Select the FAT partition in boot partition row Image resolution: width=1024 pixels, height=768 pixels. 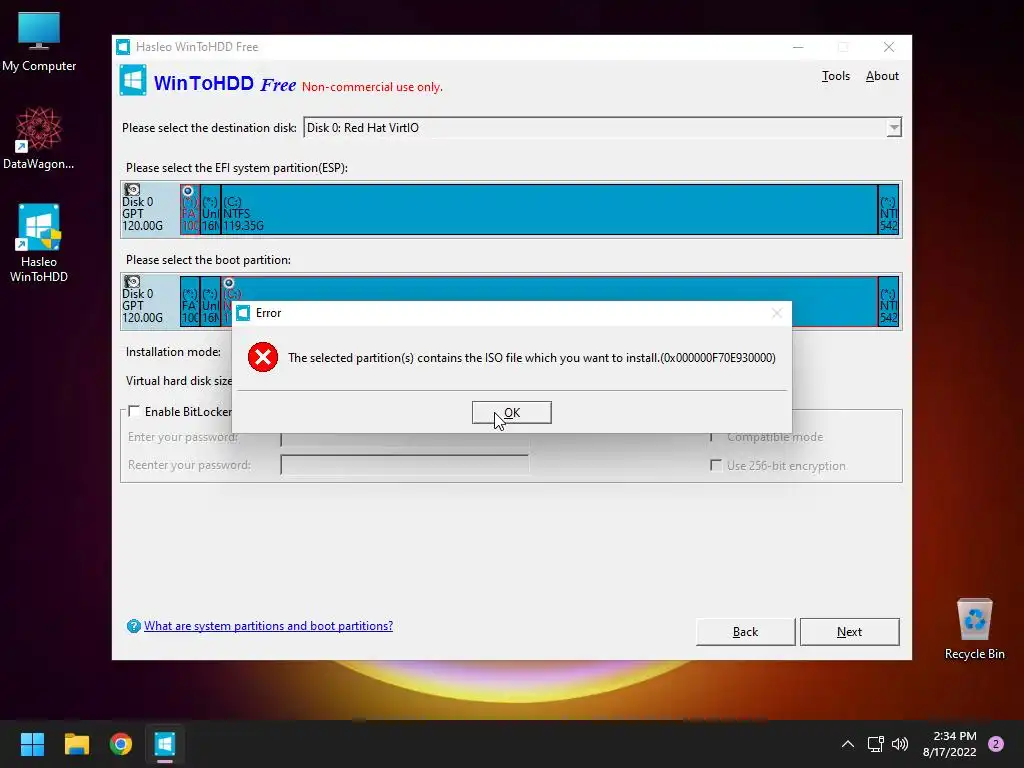pyautogui.click(x=190, y=301)
